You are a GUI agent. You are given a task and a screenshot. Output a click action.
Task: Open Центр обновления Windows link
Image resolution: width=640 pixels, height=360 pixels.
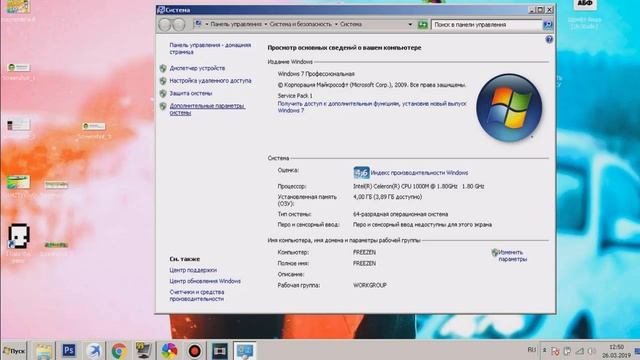coord(205,281)
